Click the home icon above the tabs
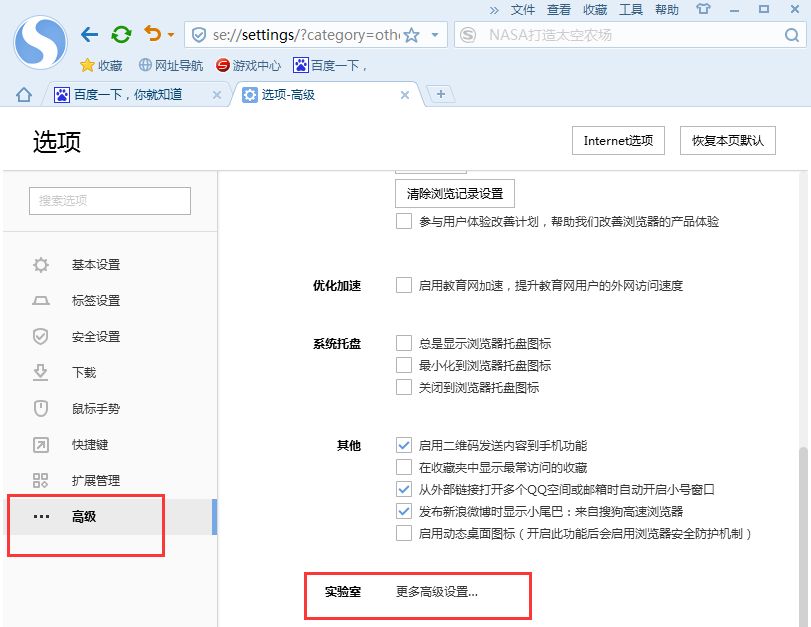Image resolution: width=811 pixels, height=627 pixels. coord(22,94)
